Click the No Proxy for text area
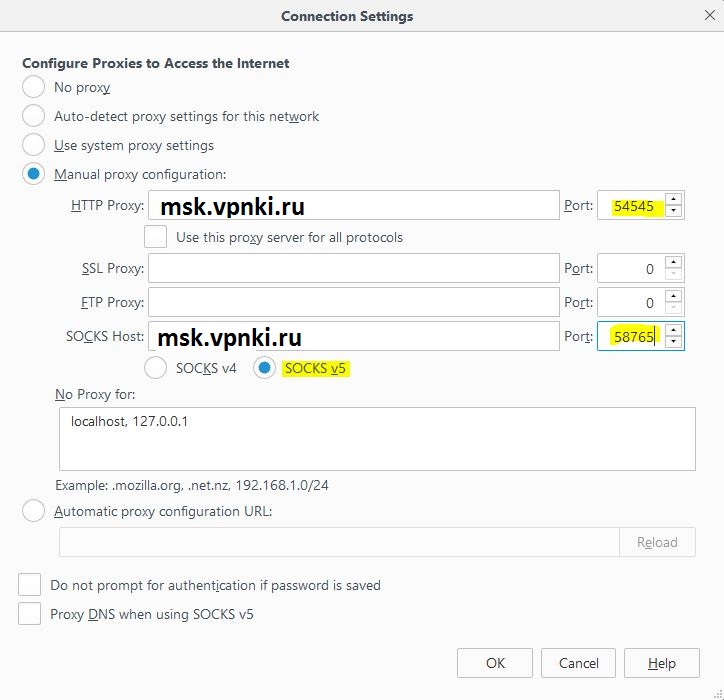 (x=377, y=439)
